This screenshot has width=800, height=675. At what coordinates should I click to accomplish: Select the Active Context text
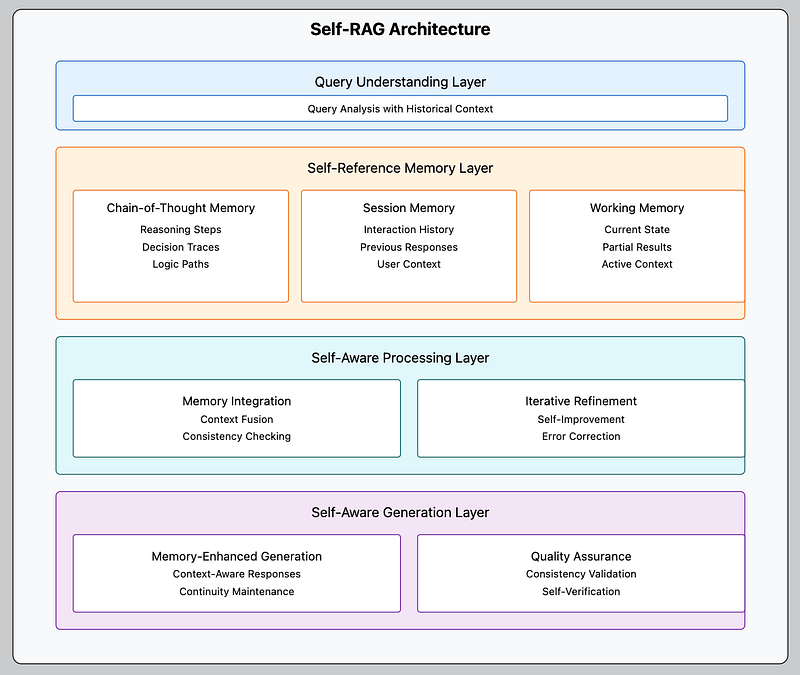tap(637, 264)
